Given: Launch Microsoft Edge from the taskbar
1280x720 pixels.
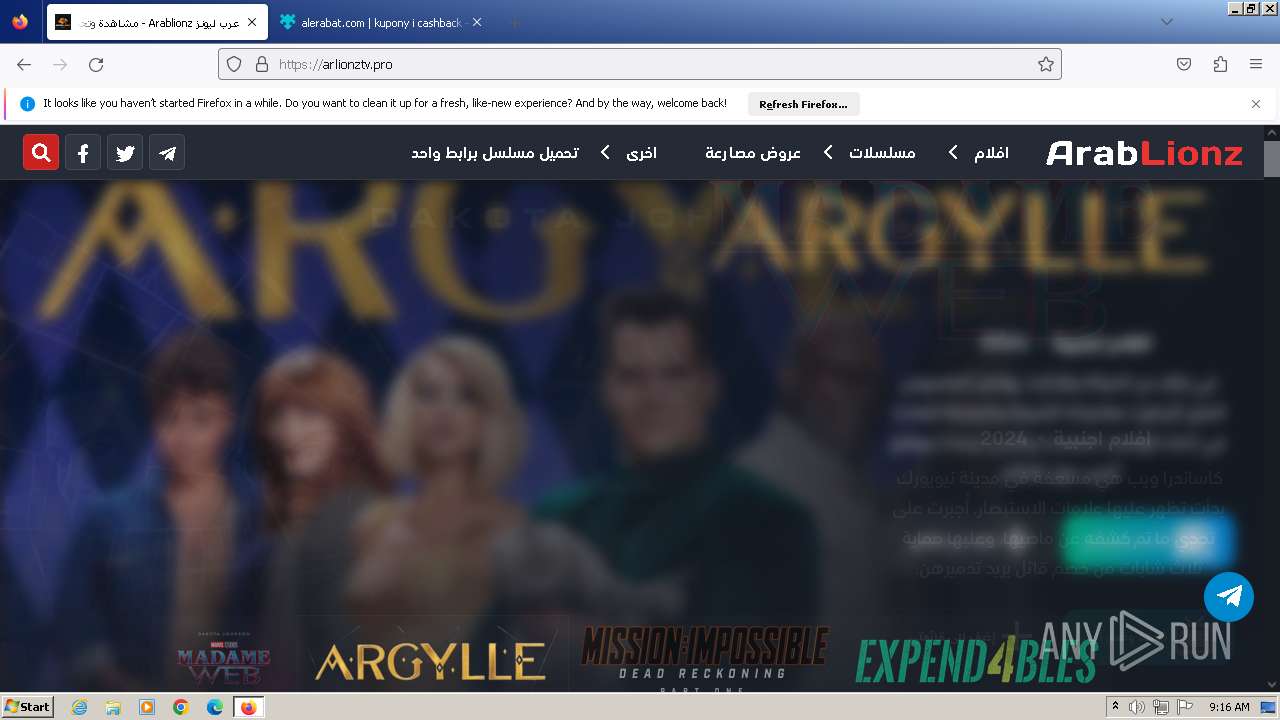Looking at the screenshot, I should coord(215,707).
